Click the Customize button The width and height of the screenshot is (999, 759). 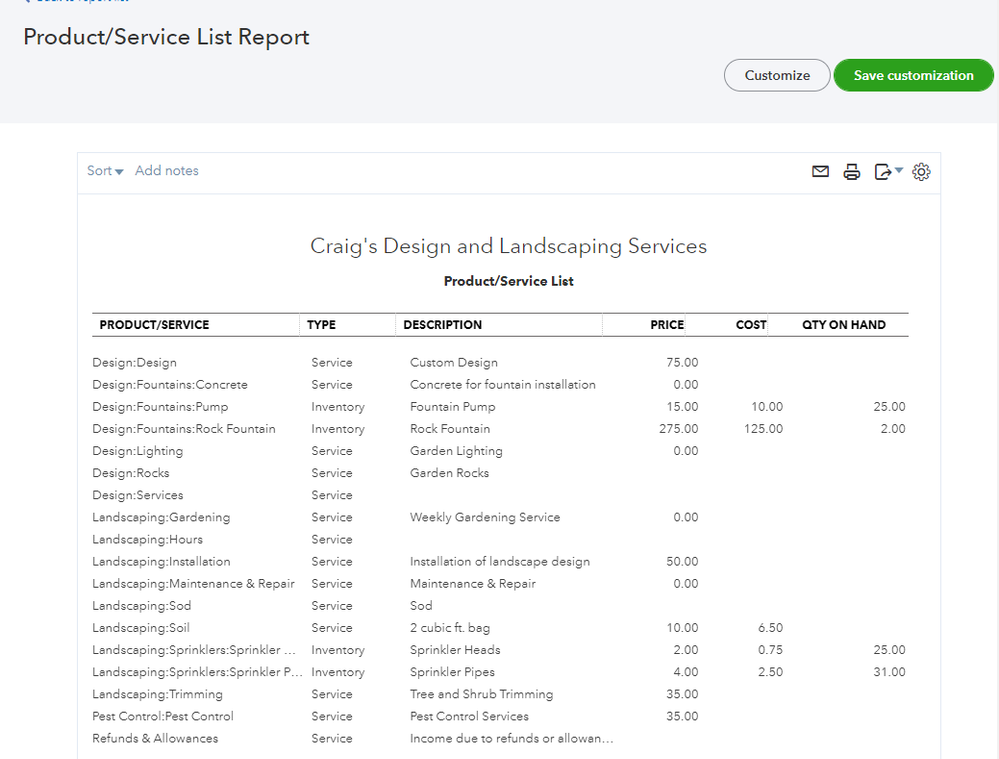click(x=777, y=75)
